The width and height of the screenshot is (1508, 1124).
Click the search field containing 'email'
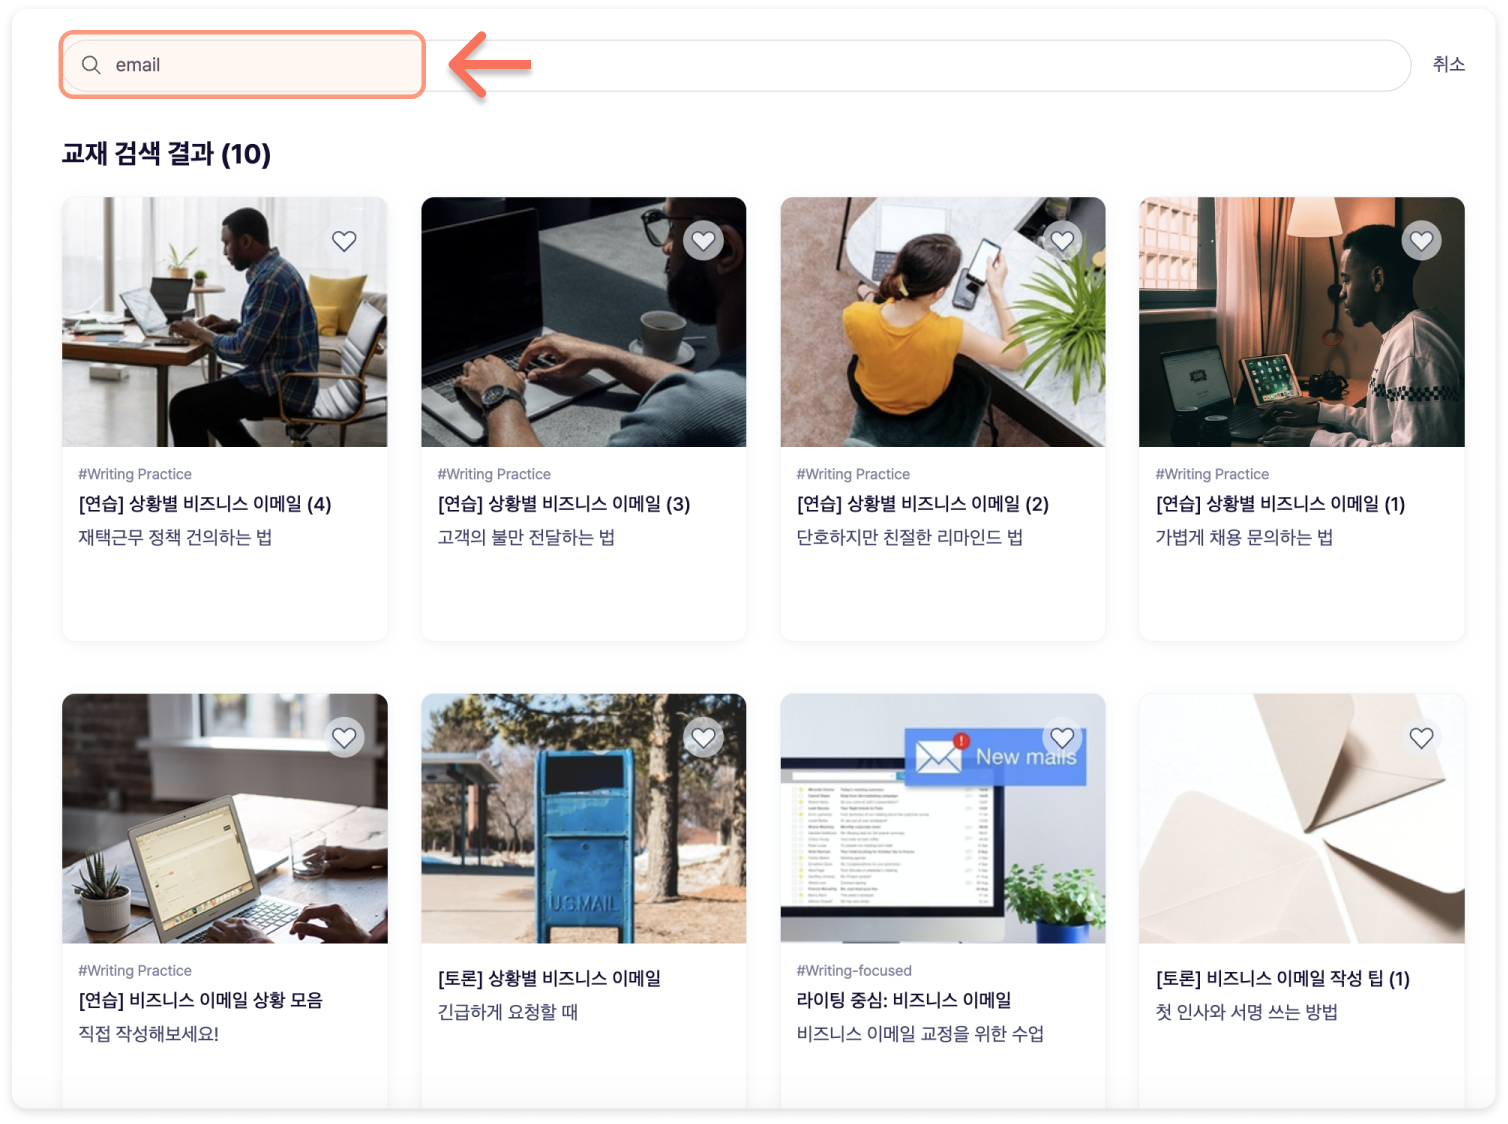[737, 65]
